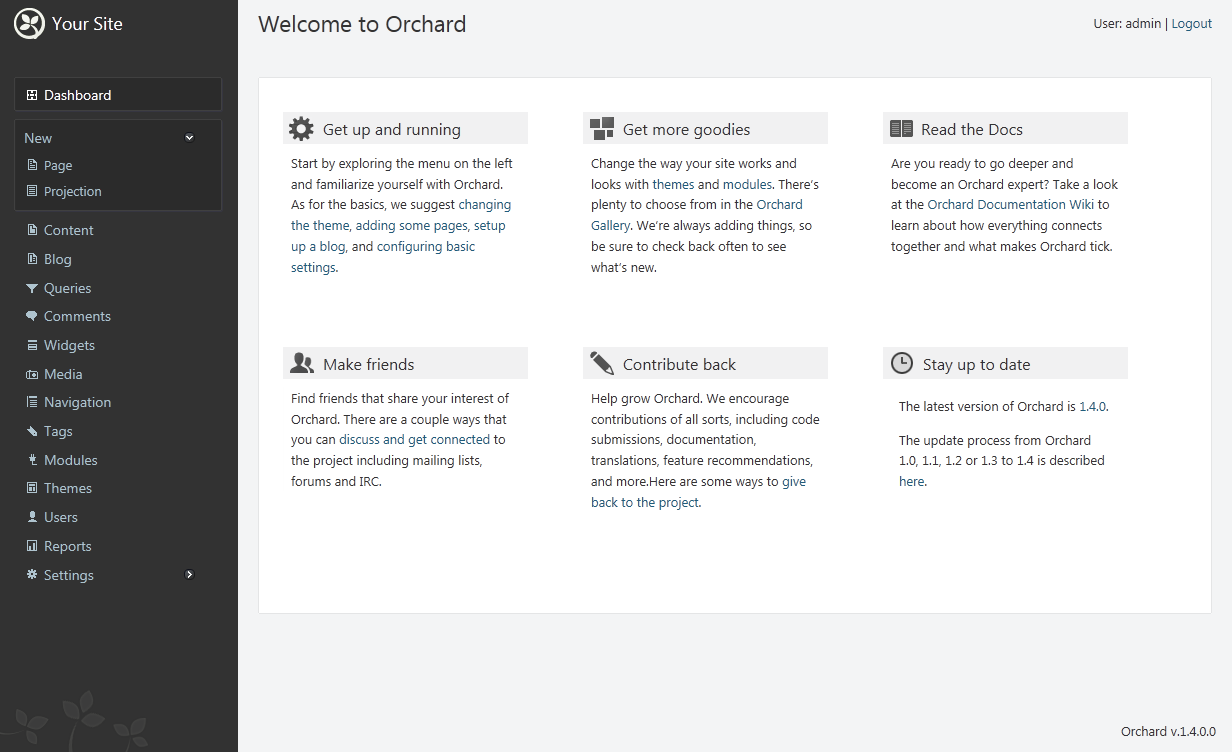Open the Orchard Documentation Wiki link
This screenshot has height=752, width=1232.
click(1012, 205)
